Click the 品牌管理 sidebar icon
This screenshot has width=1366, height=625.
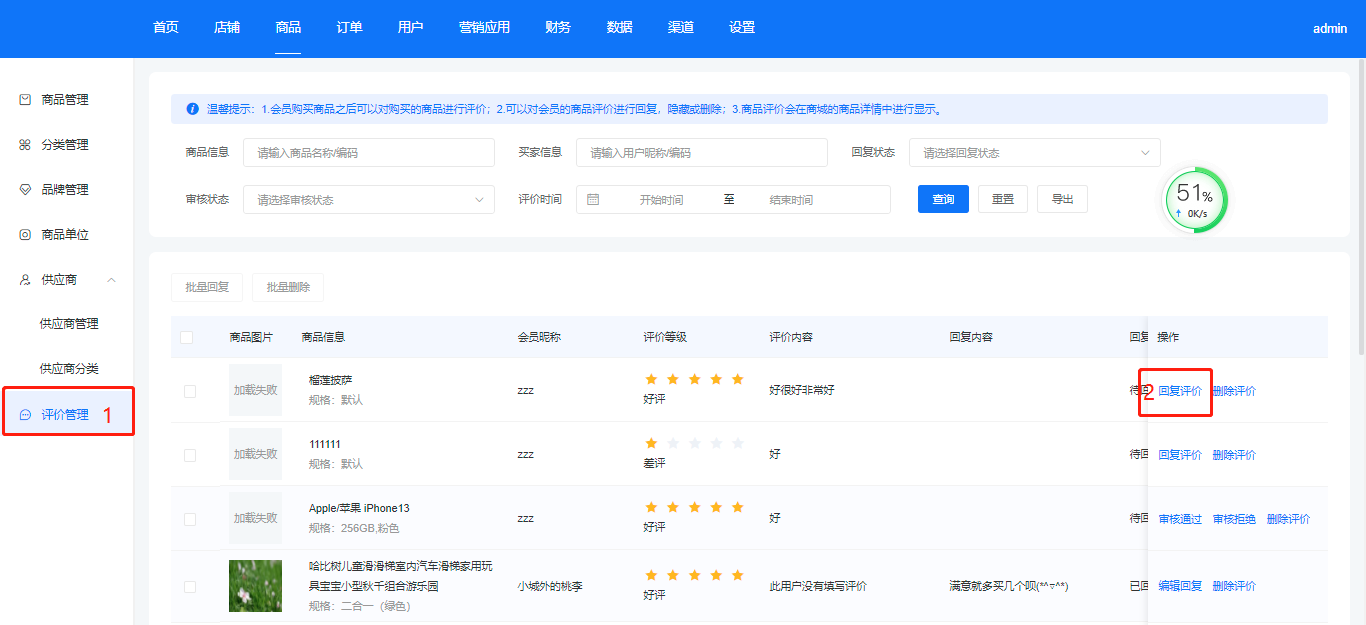click(26, 190)
